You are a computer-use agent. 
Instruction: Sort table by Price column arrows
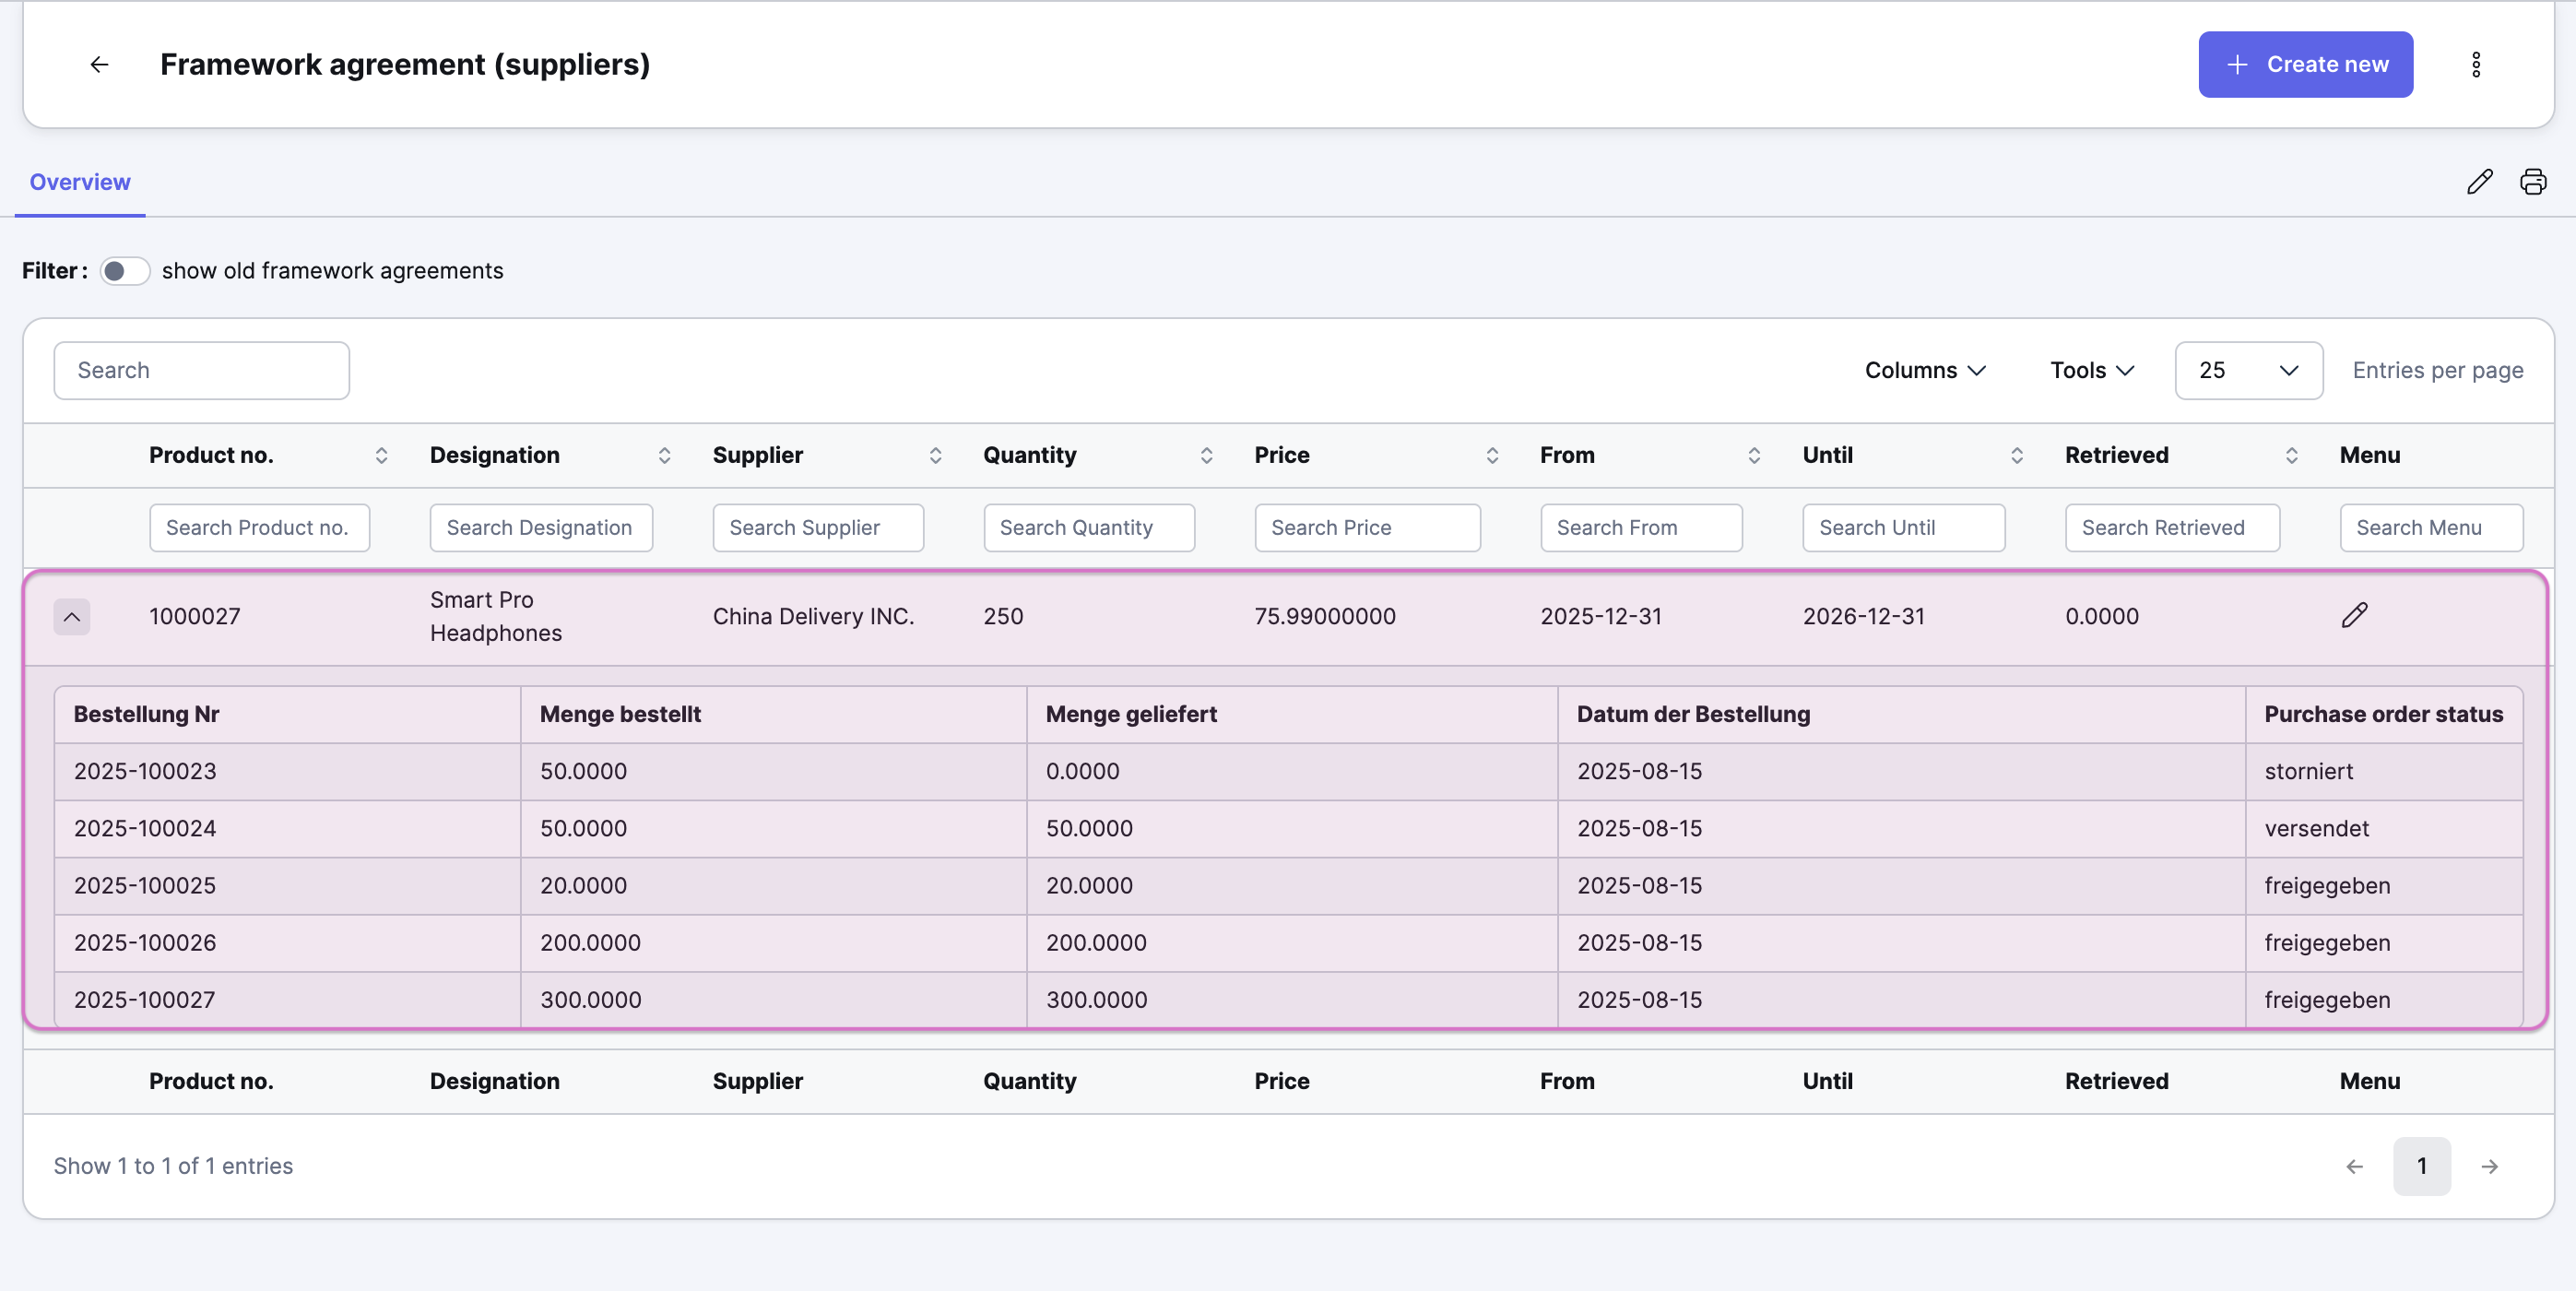[x=1492, y=456]
